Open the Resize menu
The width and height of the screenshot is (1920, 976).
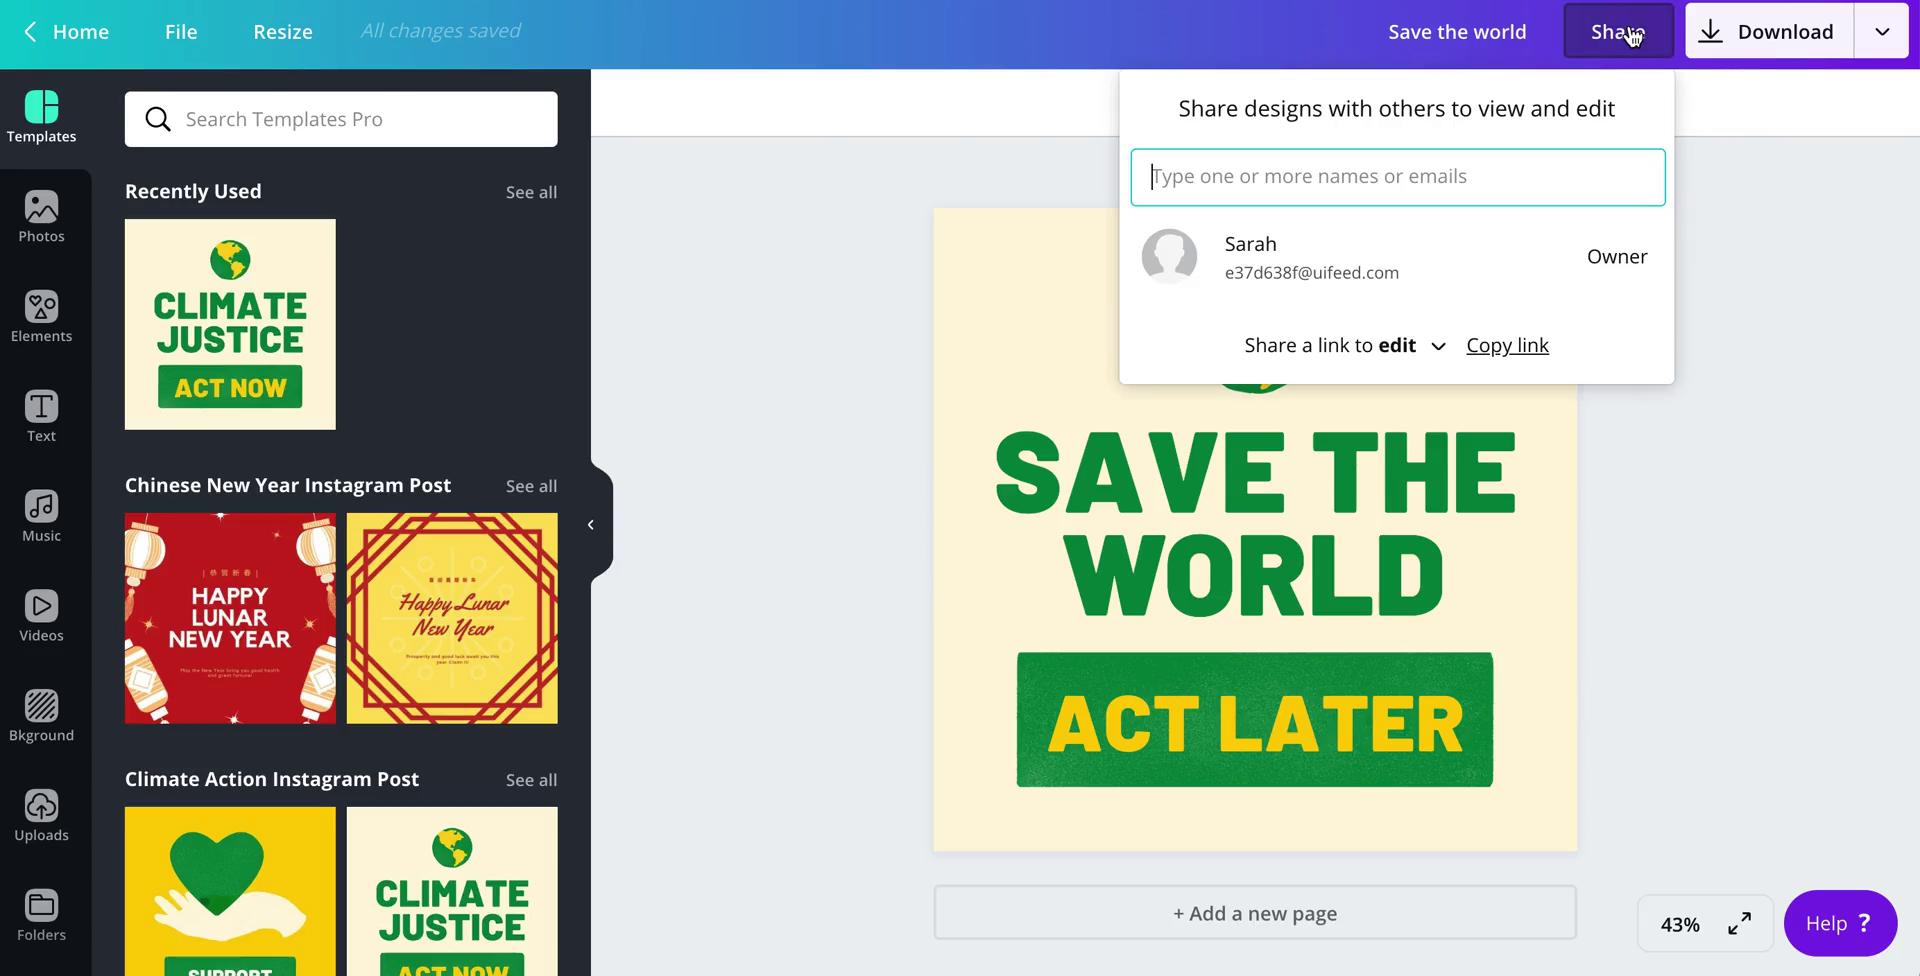pos(283,31)
